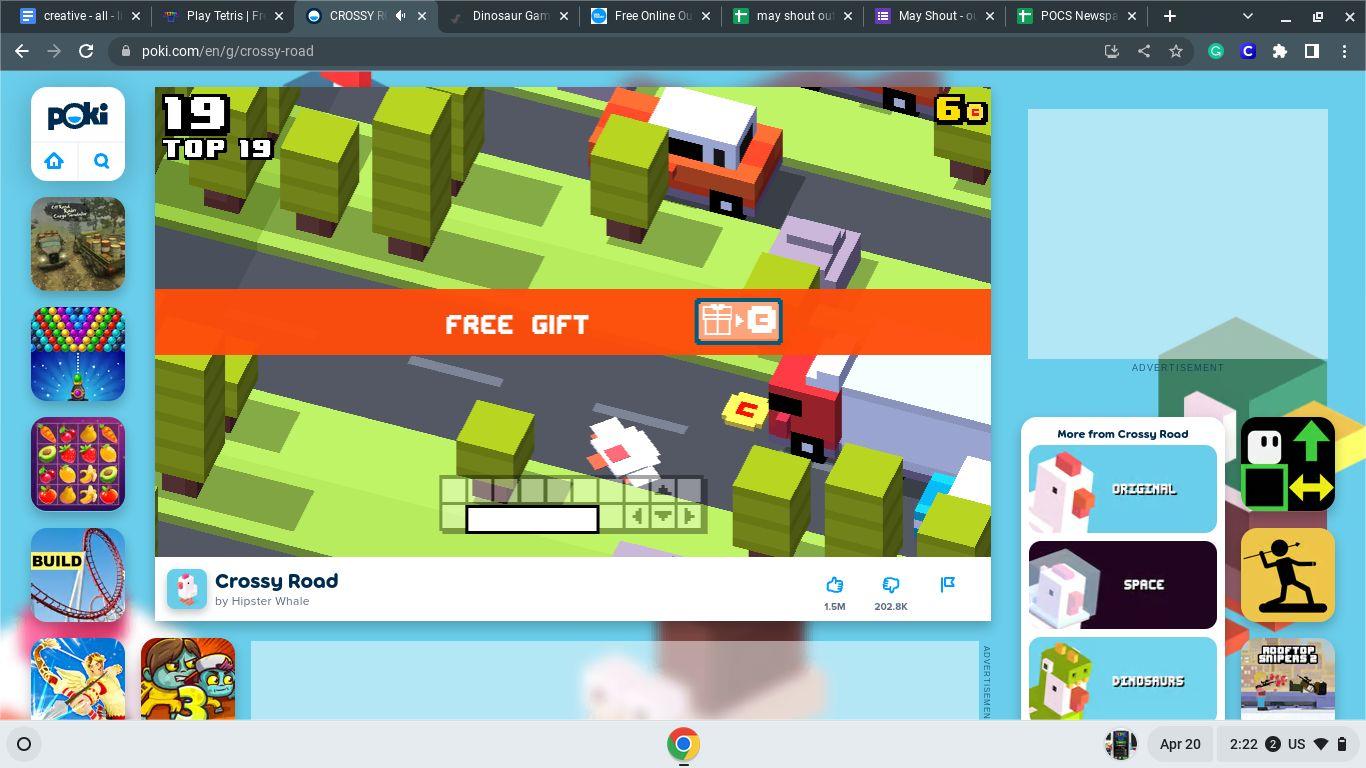Open the Poki search icon
This screenshot has width=1366, height=768.
point(102,161)
